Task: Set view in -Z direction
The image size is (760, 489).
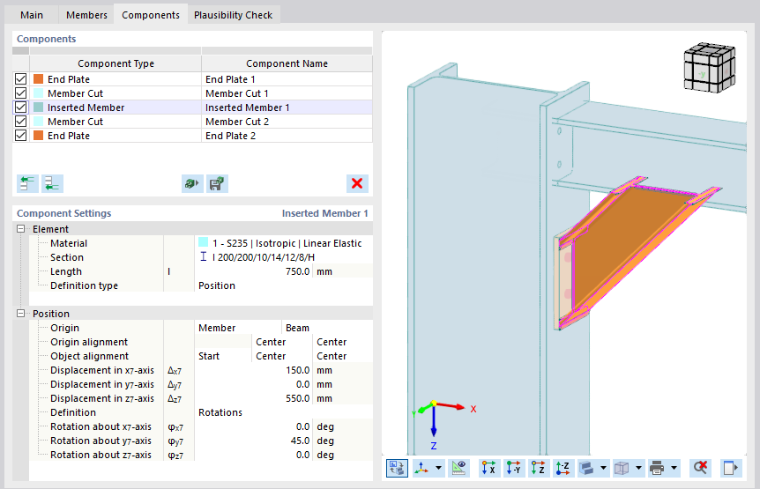Action: click(x=563, y=468)
